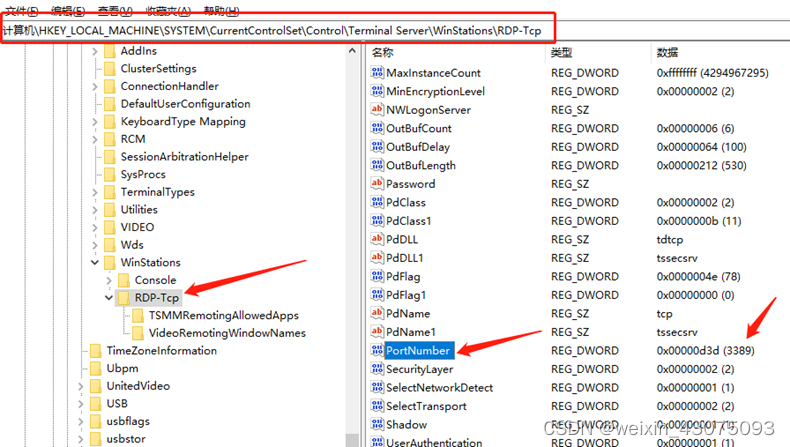Click the SelectTransport DWORD icon

tap(377, 405)
